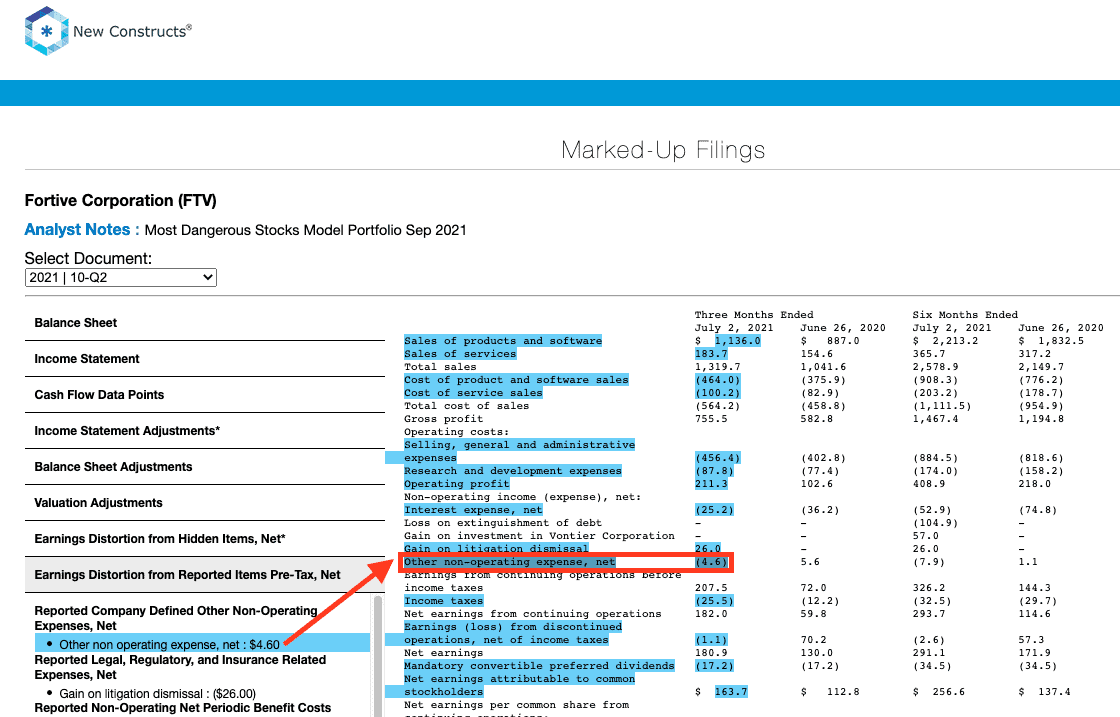
Task: Click Gross profit value 755.5
Action: (711, 418)
